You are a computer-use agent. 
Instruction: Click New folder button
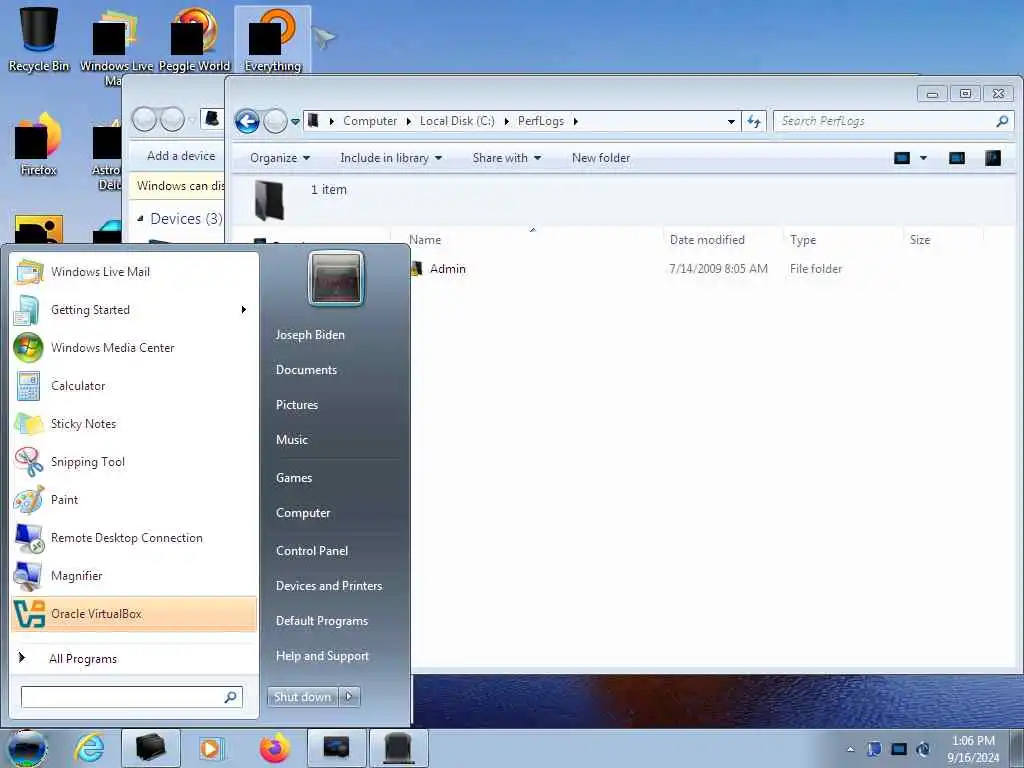tap(601, 158)
